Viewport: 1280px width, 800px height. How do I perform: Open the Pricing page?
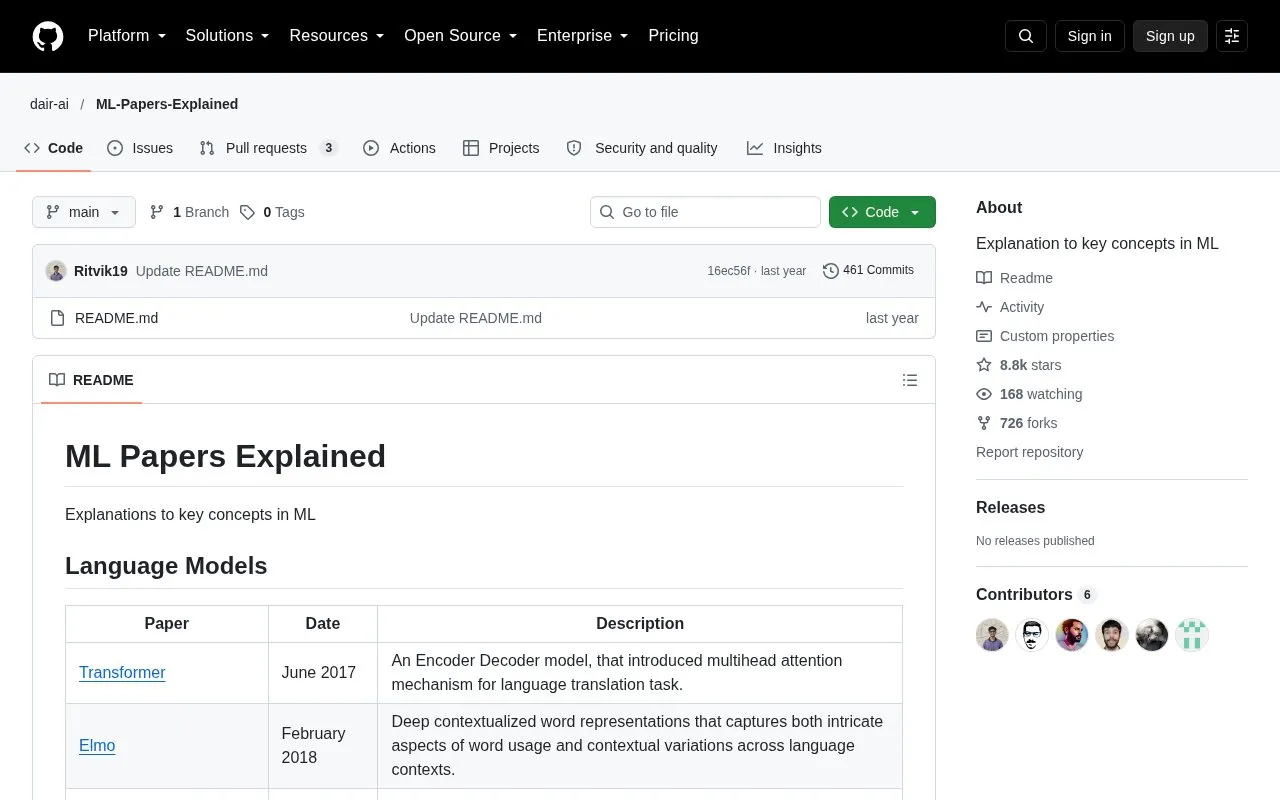coord(673,36)
